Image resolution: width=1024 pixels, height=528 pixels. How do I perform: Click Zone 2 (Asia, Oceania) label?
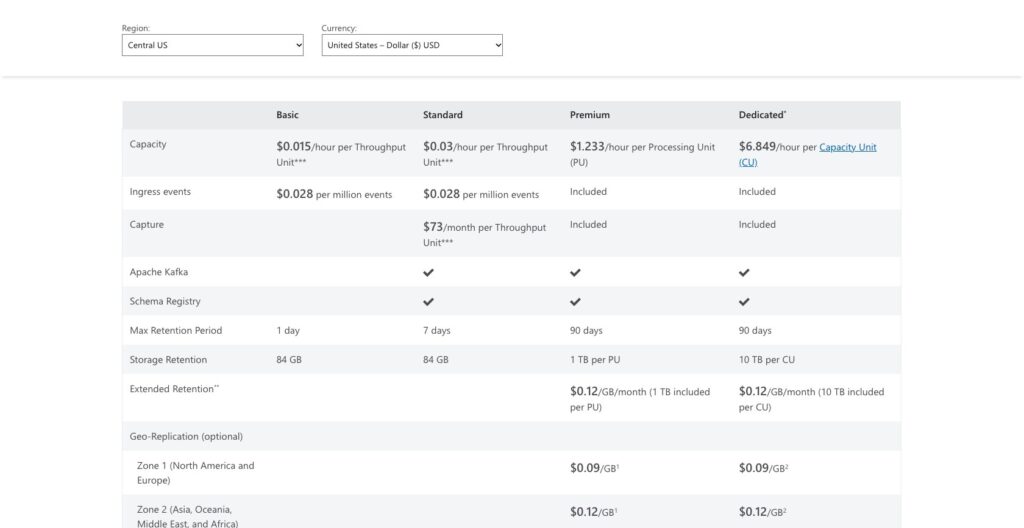pyautogui.click(x=187, y=516)
